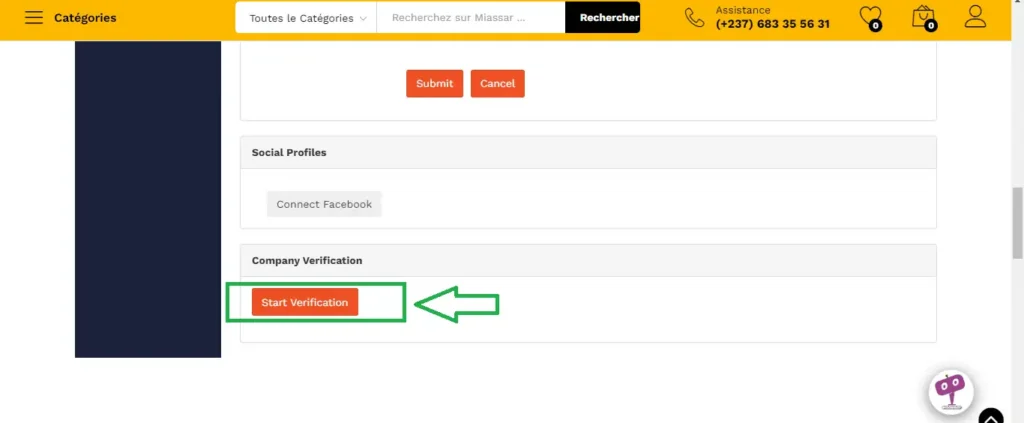Click the (+237) 683 35 56 31 number
The height and width of the screenshot is (423, 1024).
772,24
